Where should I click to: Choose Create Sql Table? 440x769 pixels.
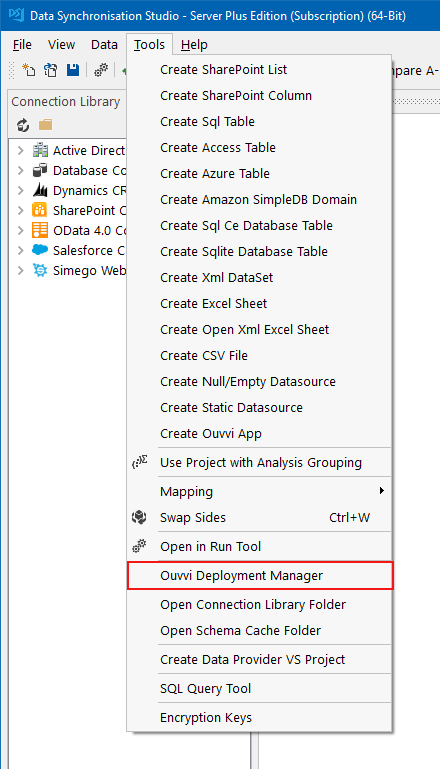tap(259, 122)
